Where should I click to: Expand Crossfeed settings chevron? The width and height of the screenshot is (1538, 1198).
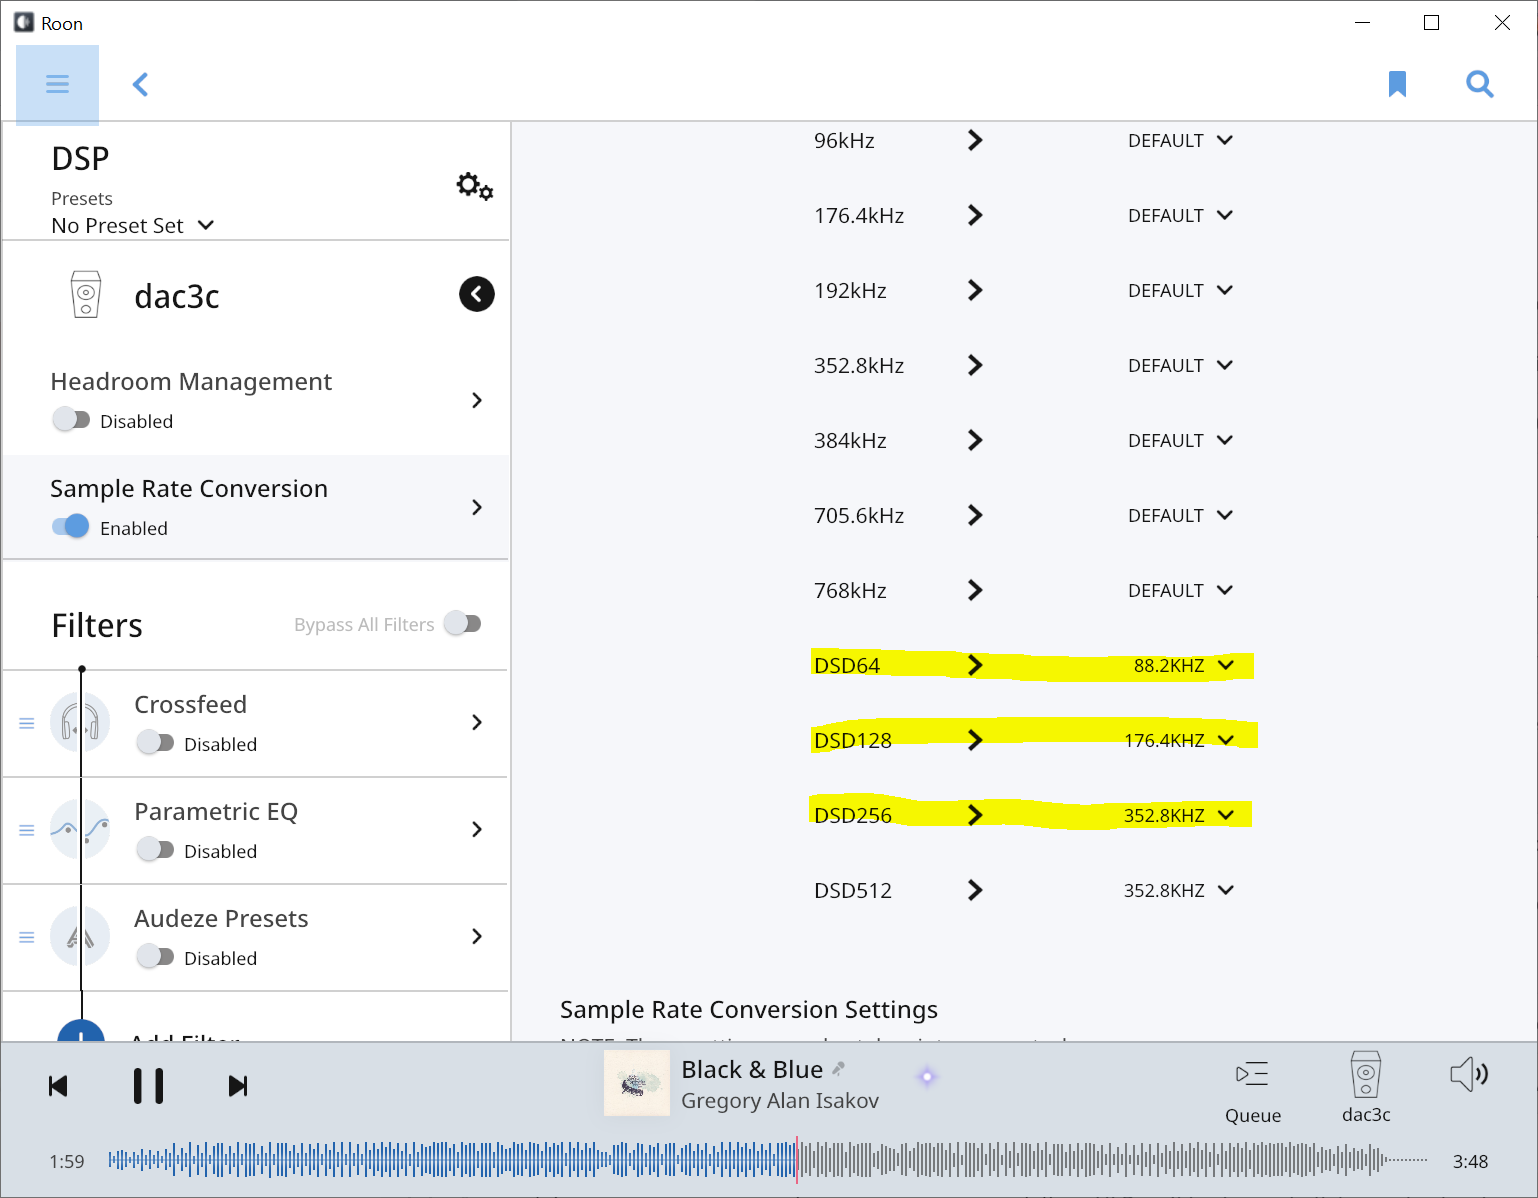(x=477, y=722)
